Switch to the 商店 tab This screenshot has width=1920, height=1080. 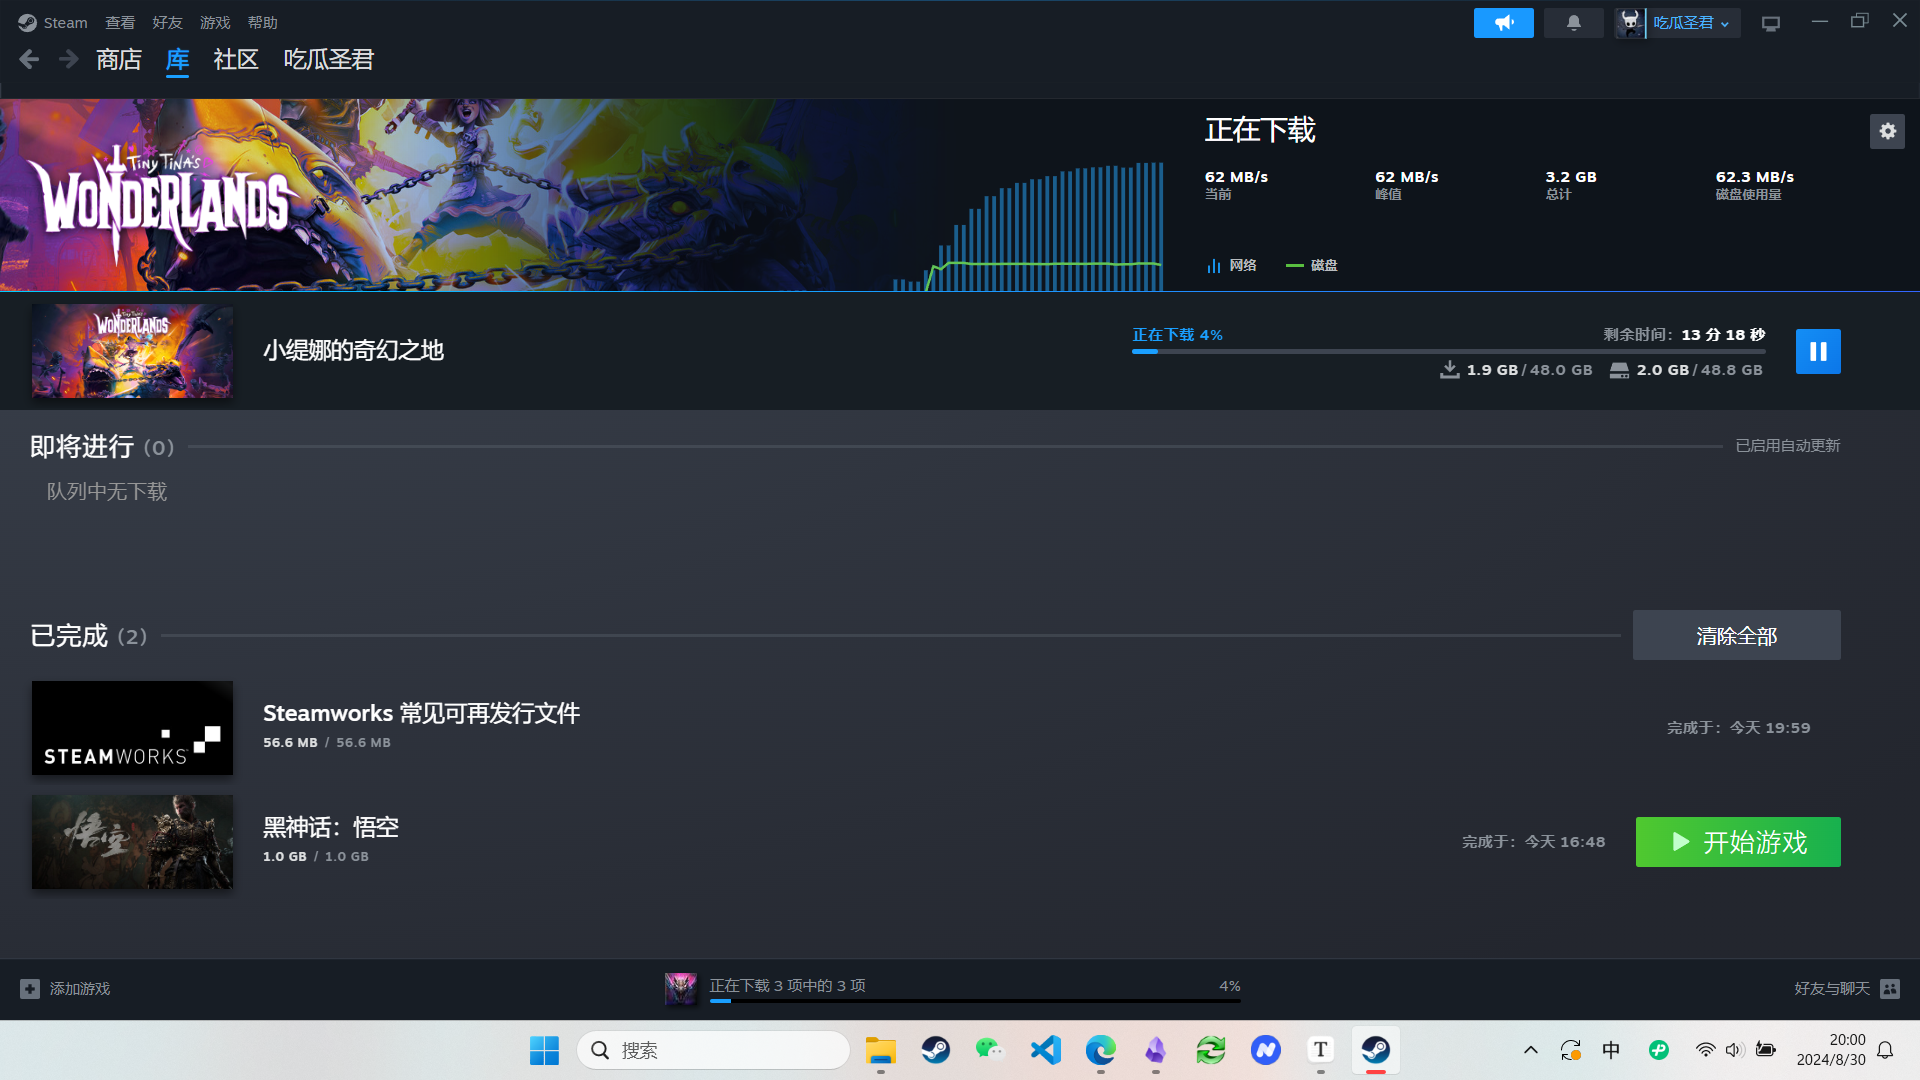tap(119, 60)
